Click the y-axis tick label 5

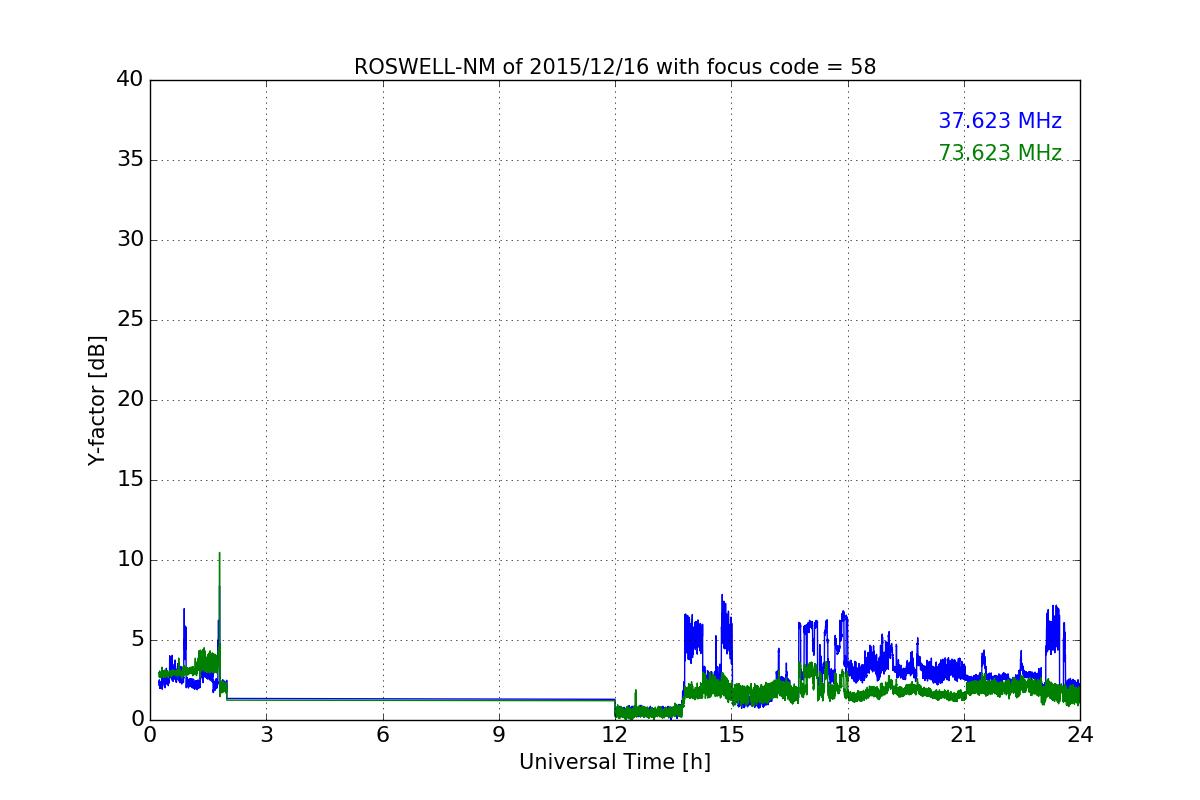[136, 640]
